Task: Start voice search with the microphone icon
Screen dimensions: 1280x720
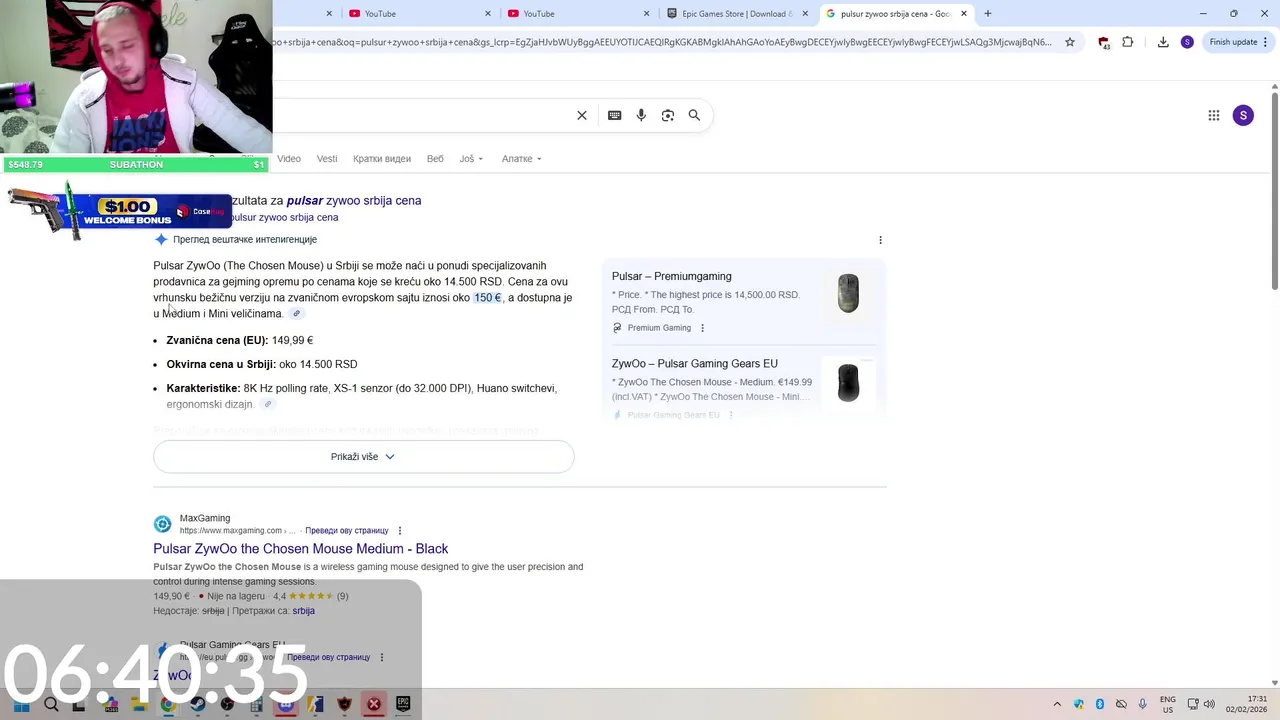Action: tap(641, 115)
